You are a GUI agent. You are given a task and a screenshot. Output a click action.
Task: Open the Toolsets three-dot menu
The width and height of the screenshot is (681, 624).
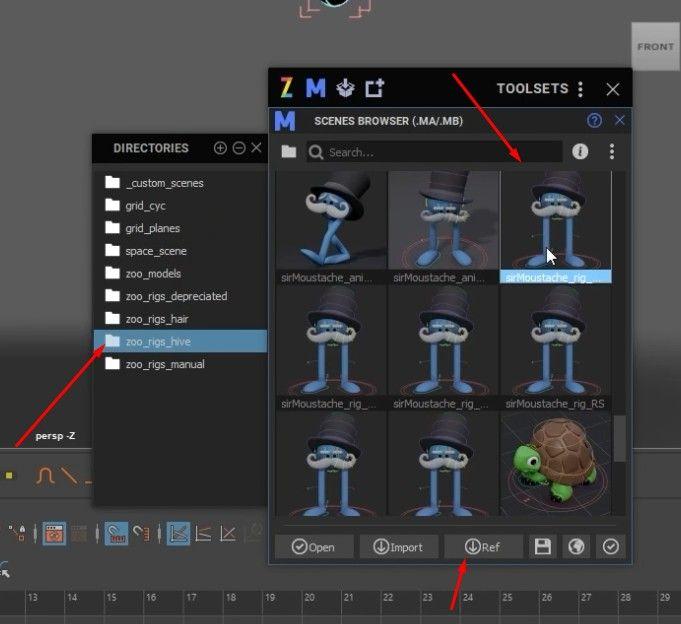click(x=580, y=89)
